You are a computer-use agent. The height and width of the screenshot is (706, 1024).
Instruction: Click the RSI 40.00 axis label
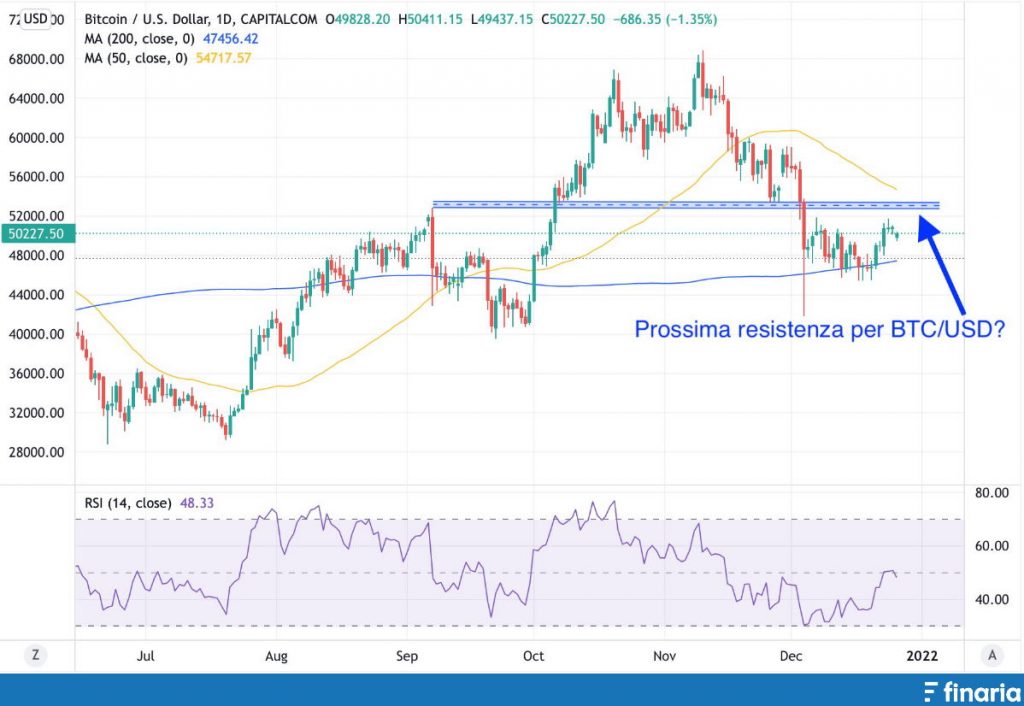point(991,599)
